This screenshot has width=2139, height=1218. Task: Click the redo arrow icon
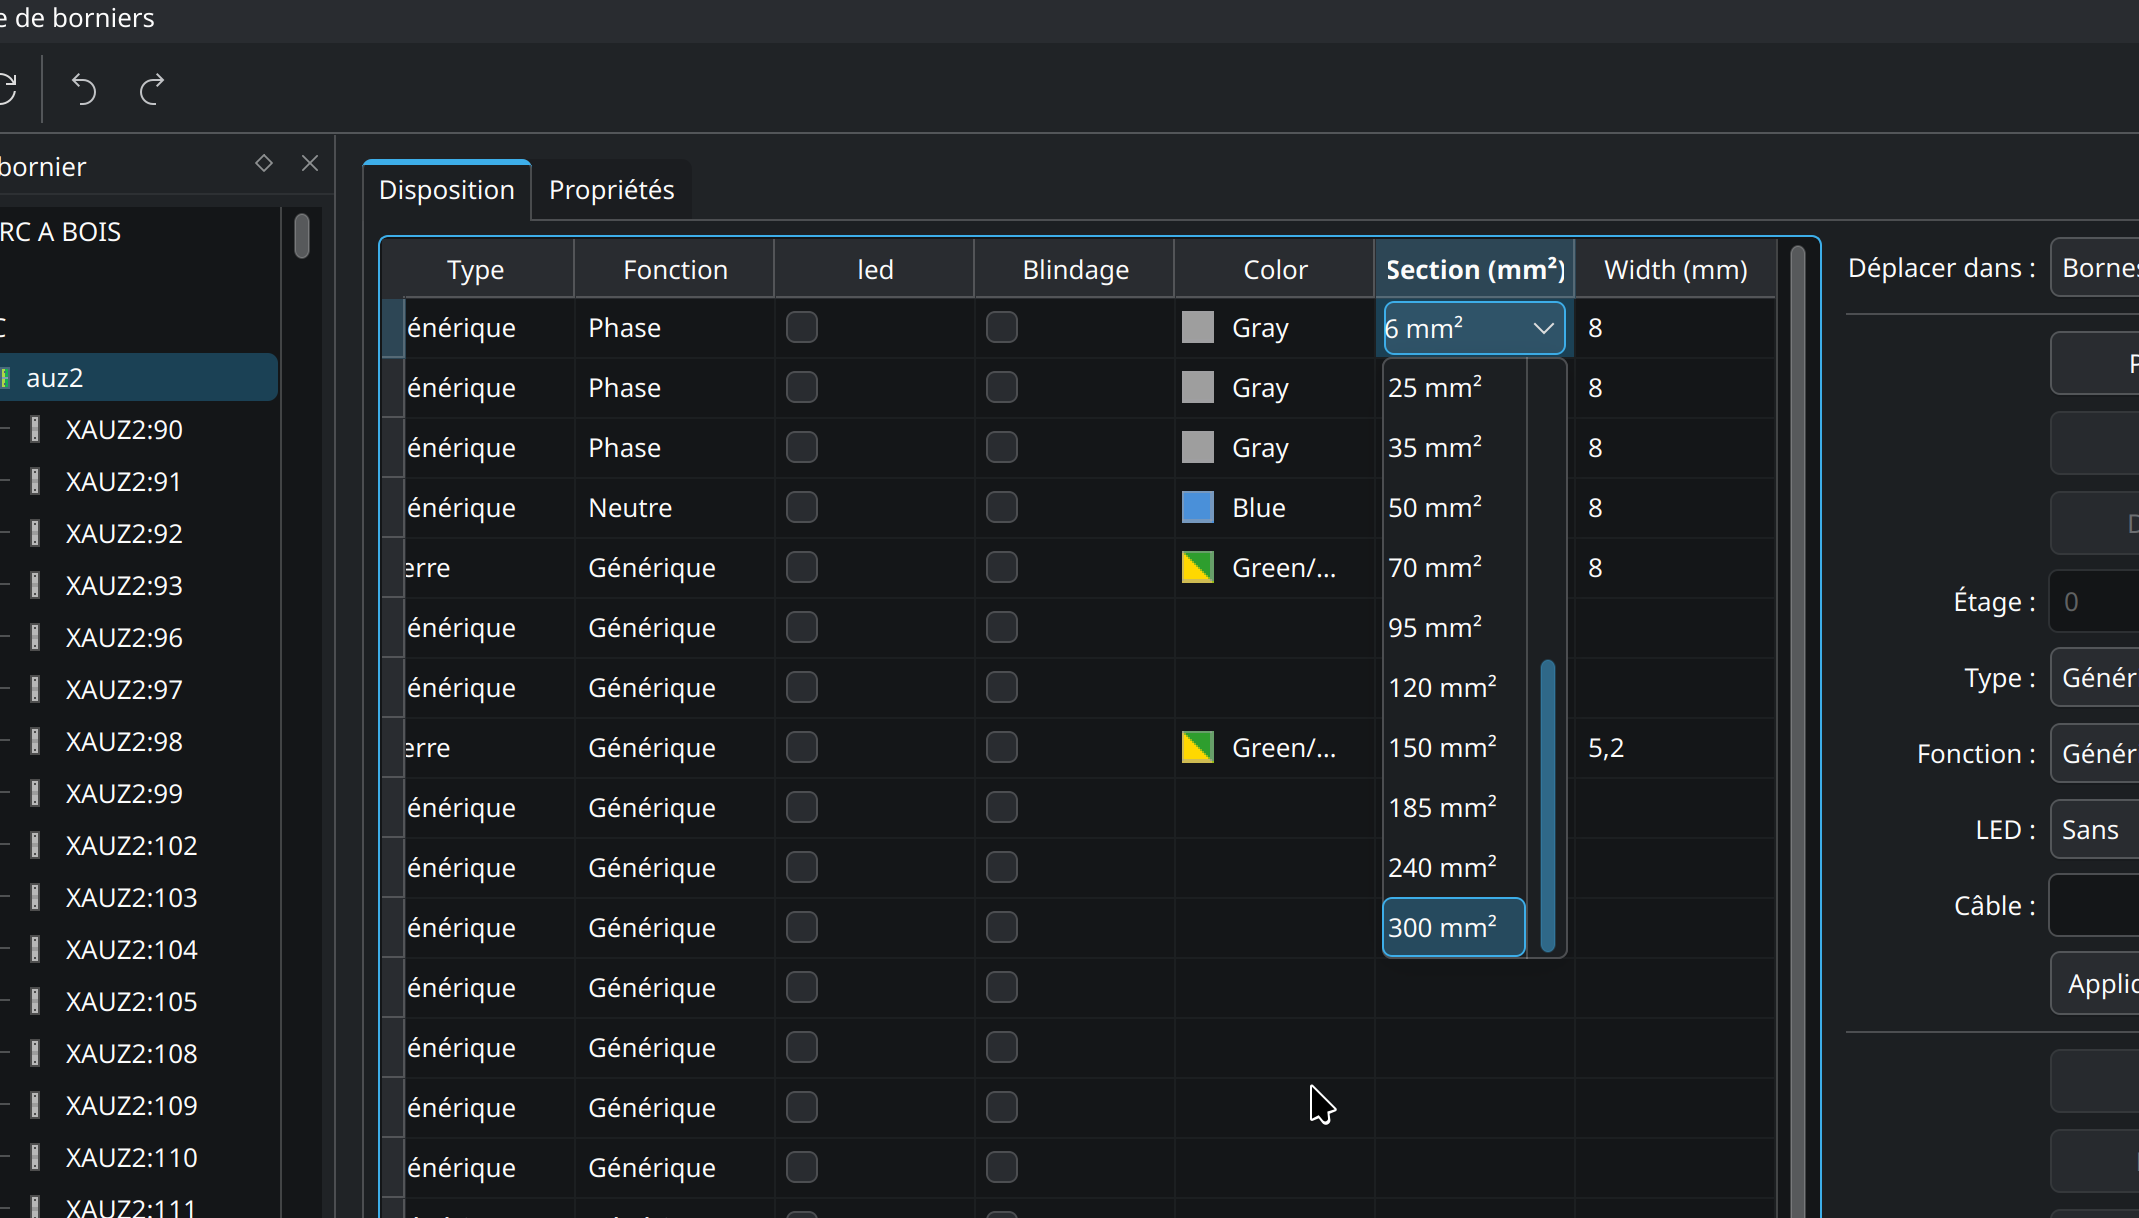click(x=152, y=90)
